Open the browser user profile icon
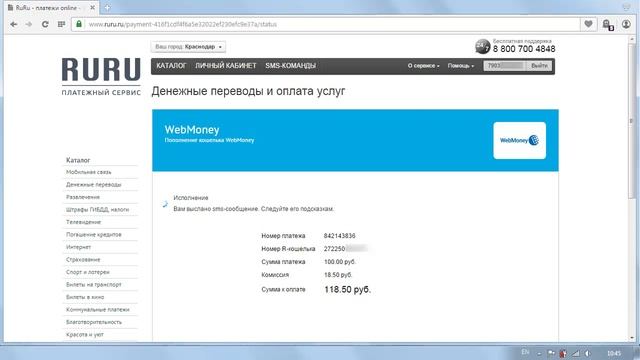The image size is (640, 360). coord(626,24)
